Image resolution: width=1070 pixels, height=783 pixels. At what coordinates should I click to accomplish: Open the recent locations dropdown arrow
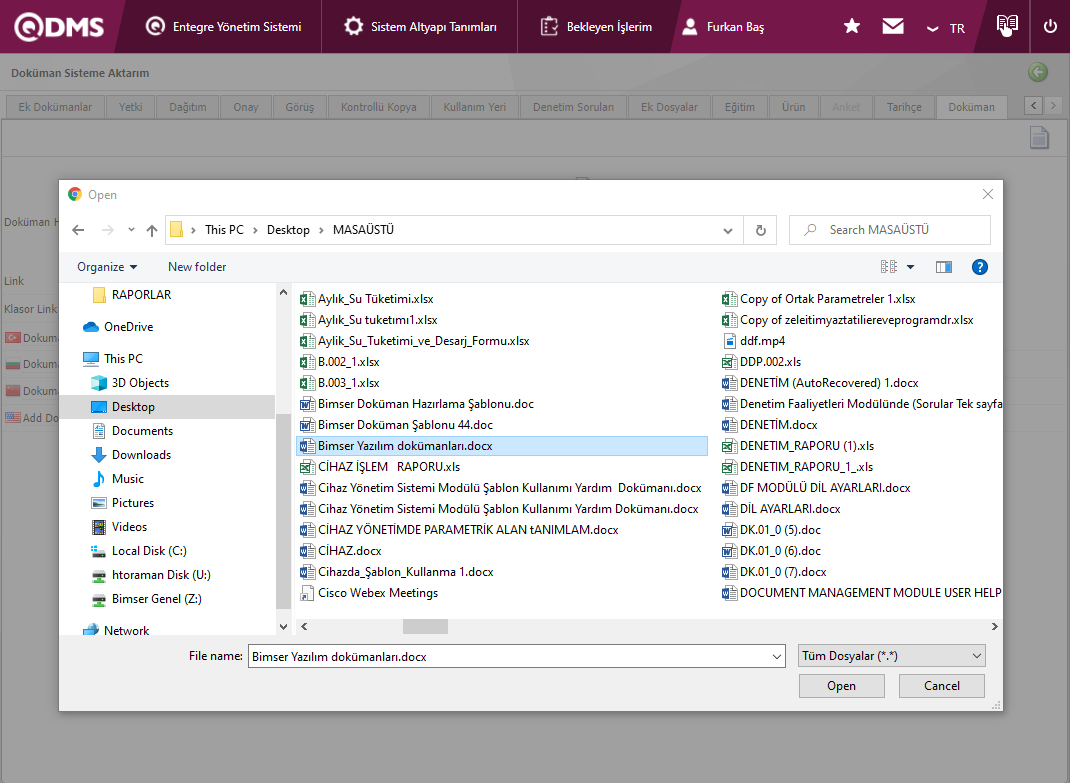point(131,230)
